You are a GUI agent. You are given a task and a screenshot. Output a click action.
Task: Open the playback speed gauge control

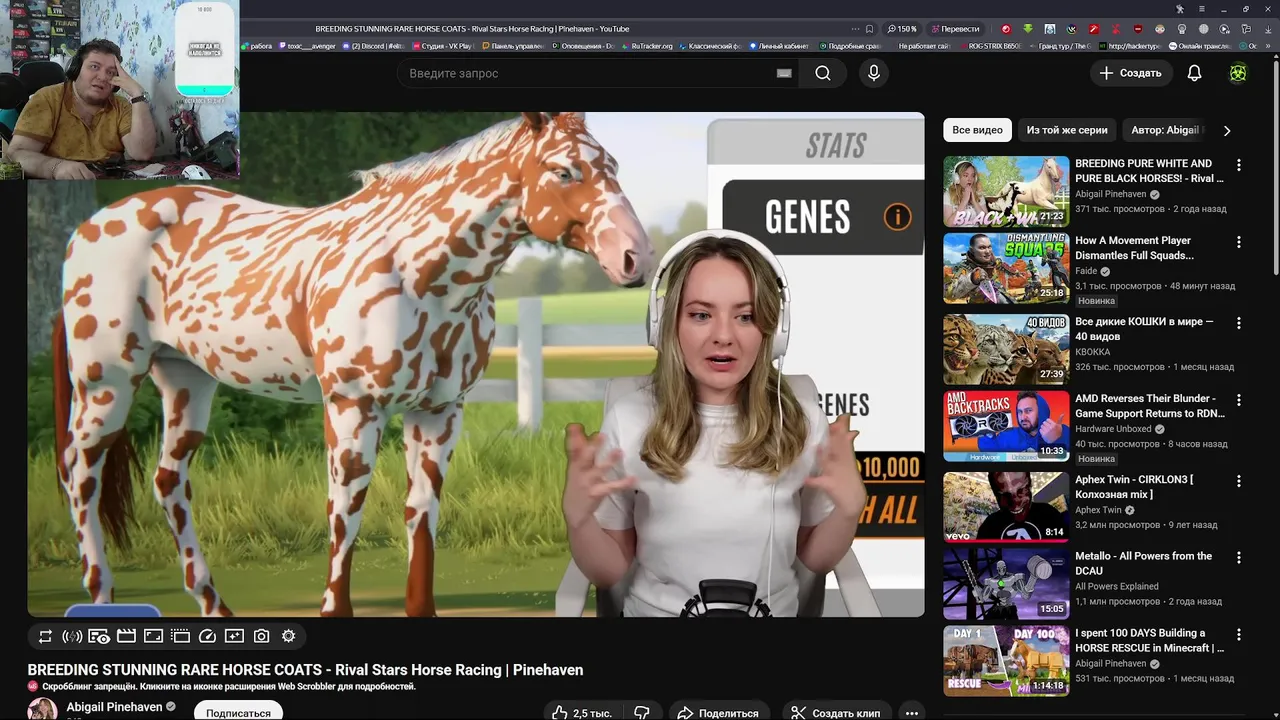click(207, 636)
